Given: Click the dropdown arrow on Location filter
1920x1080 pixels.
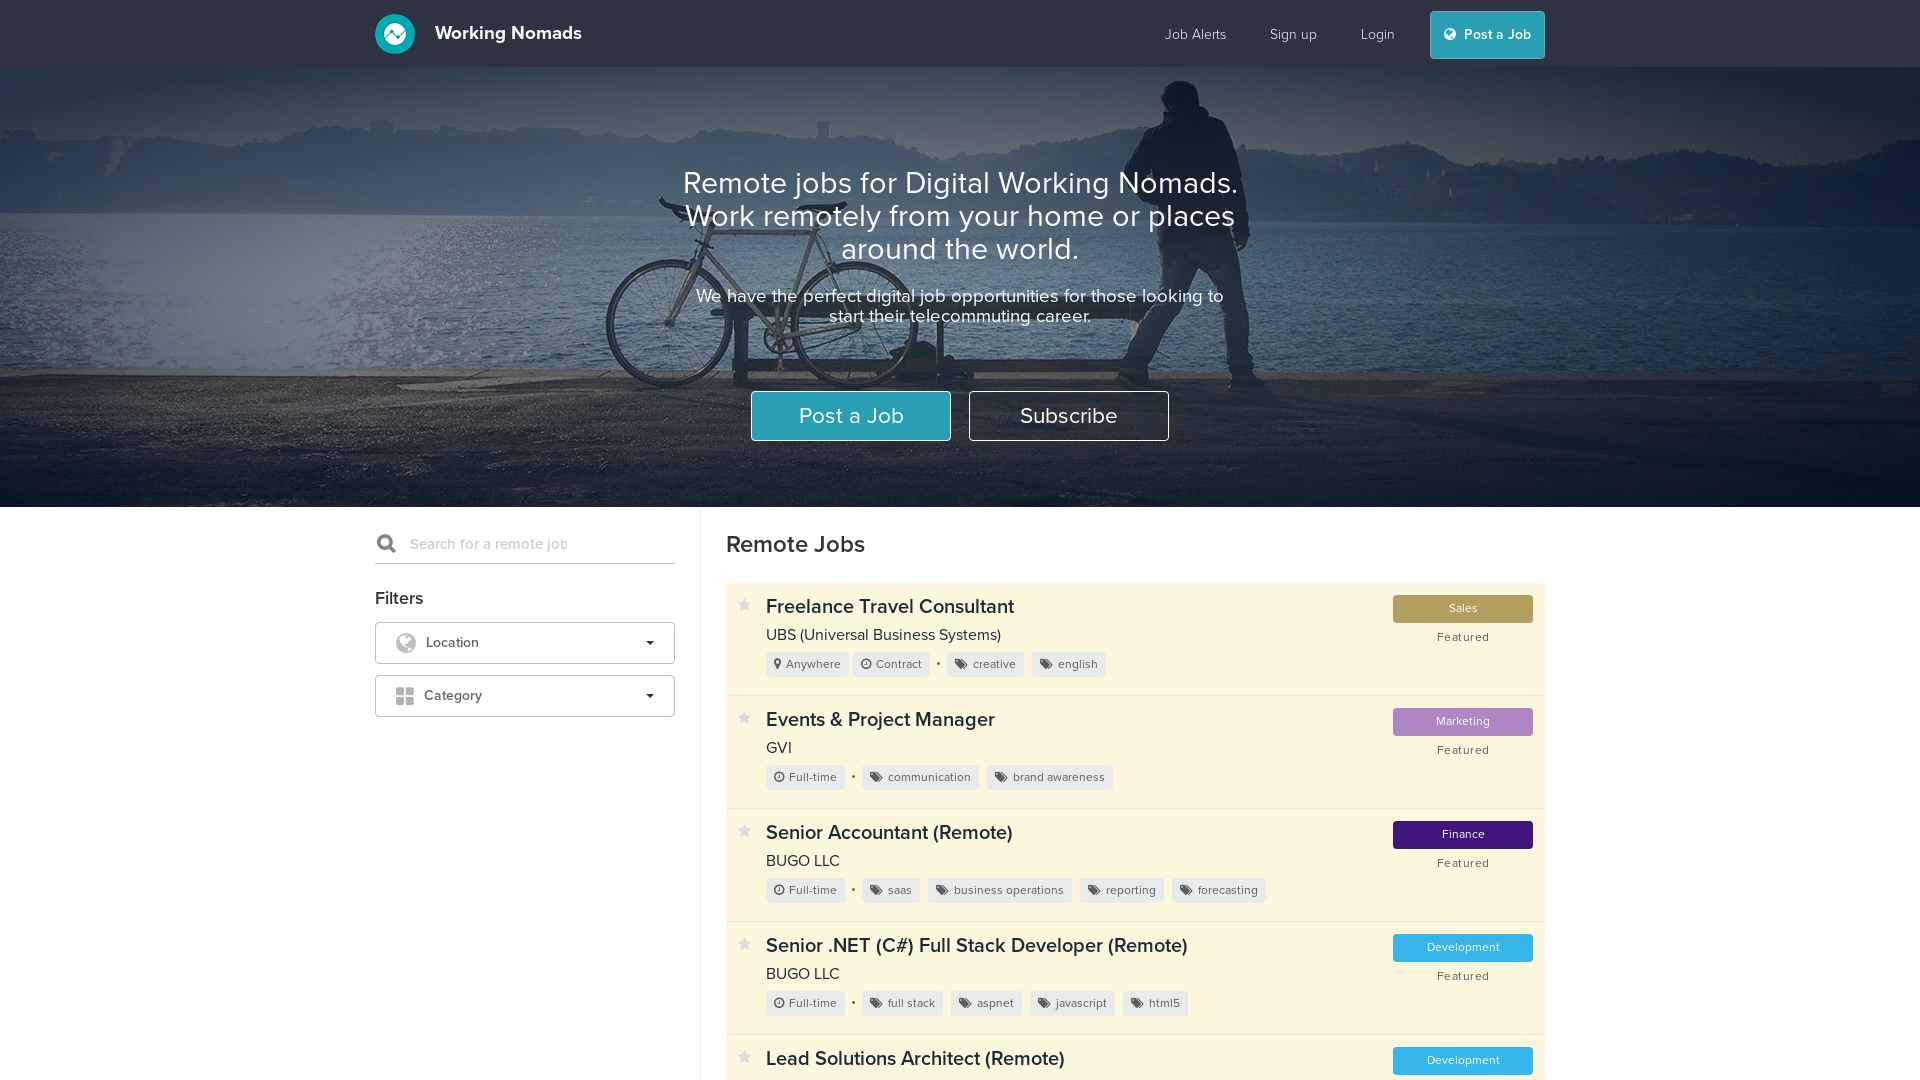Looking at the screenshot, I should pos(650,642).
